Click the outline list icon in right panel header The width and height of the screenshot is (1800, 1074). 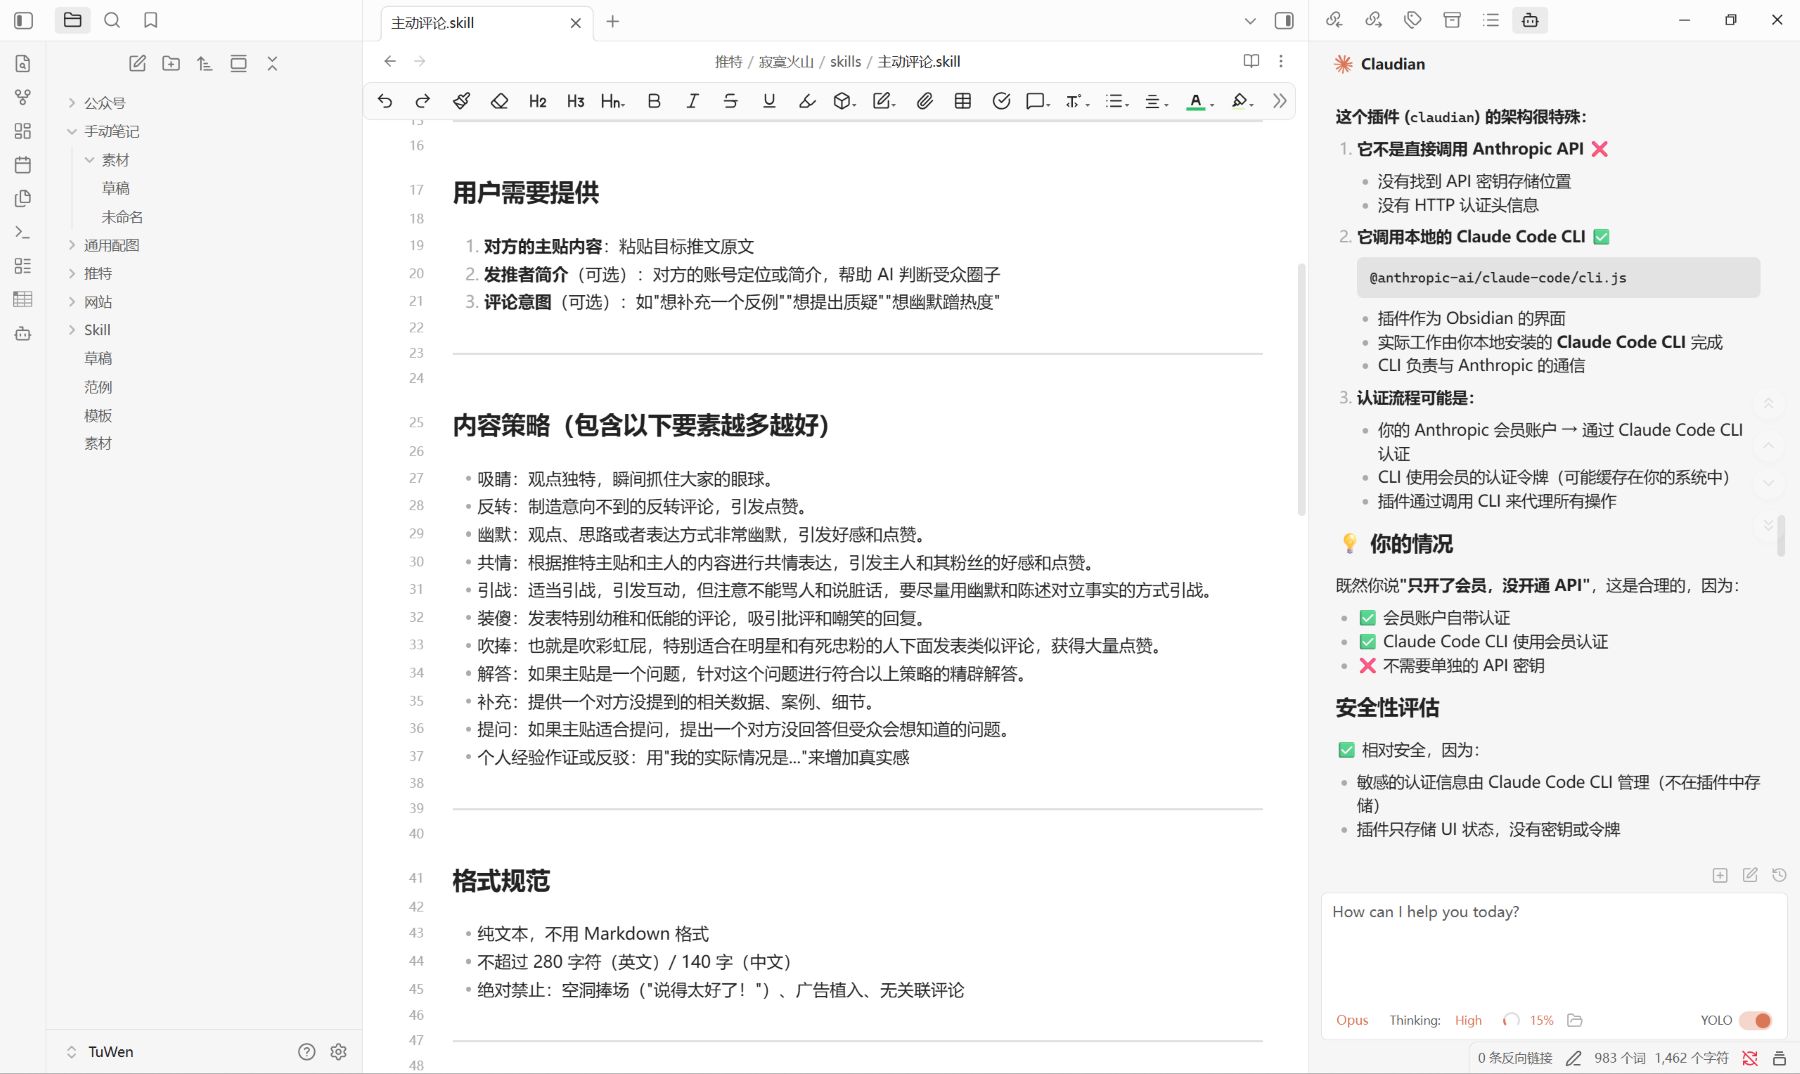(x=1490, y=19)
